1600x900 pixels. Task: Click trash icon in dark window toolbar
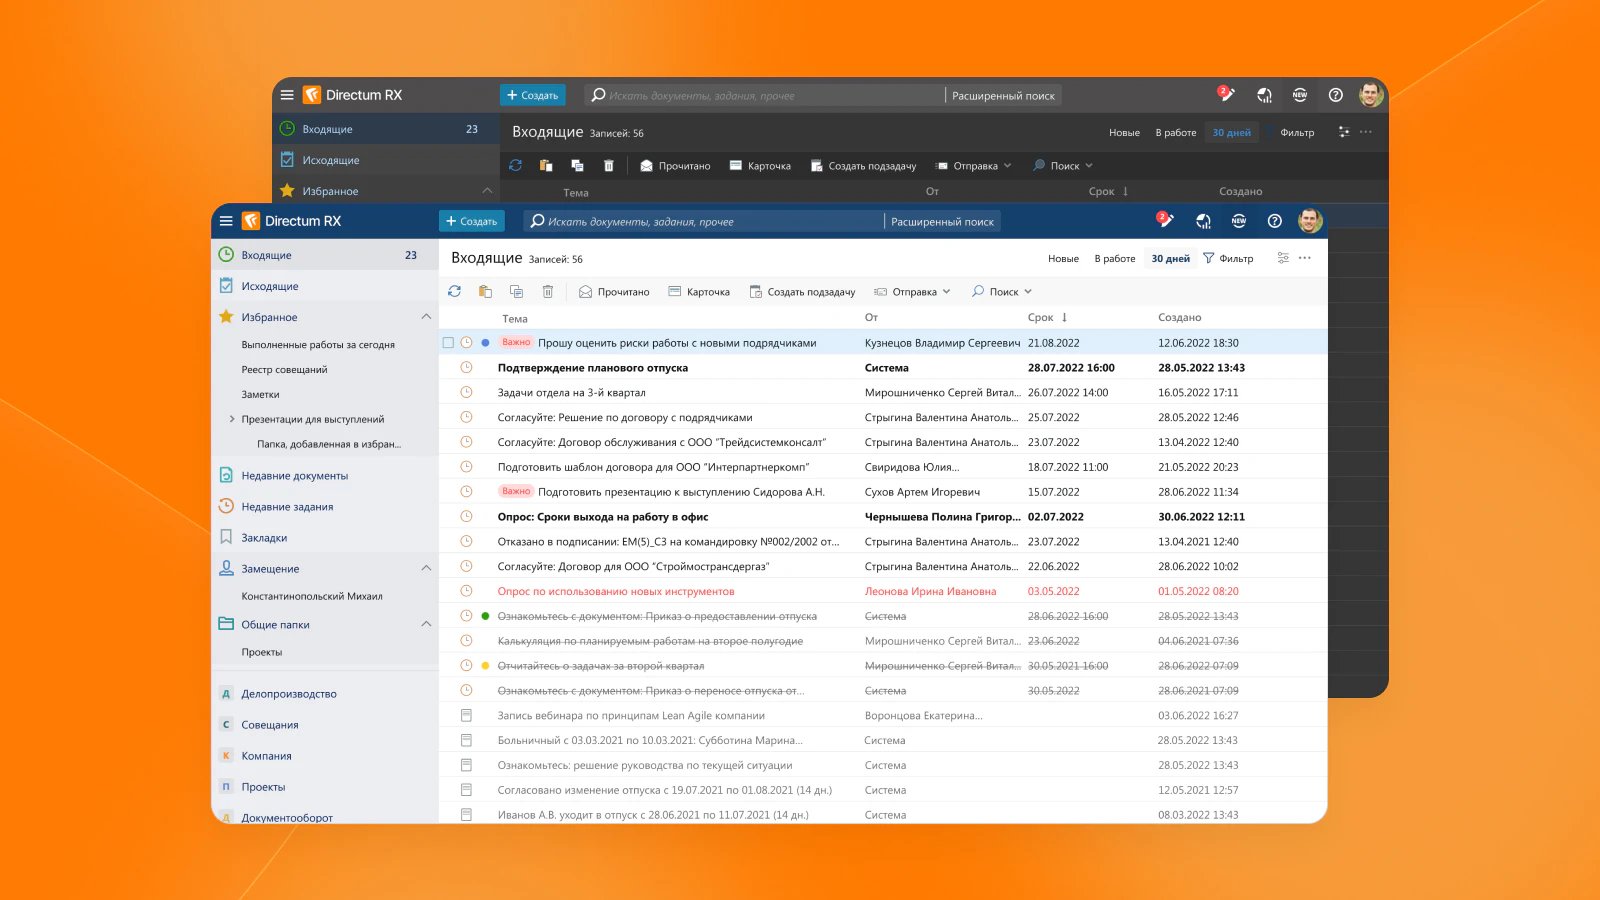pos(608,165)
